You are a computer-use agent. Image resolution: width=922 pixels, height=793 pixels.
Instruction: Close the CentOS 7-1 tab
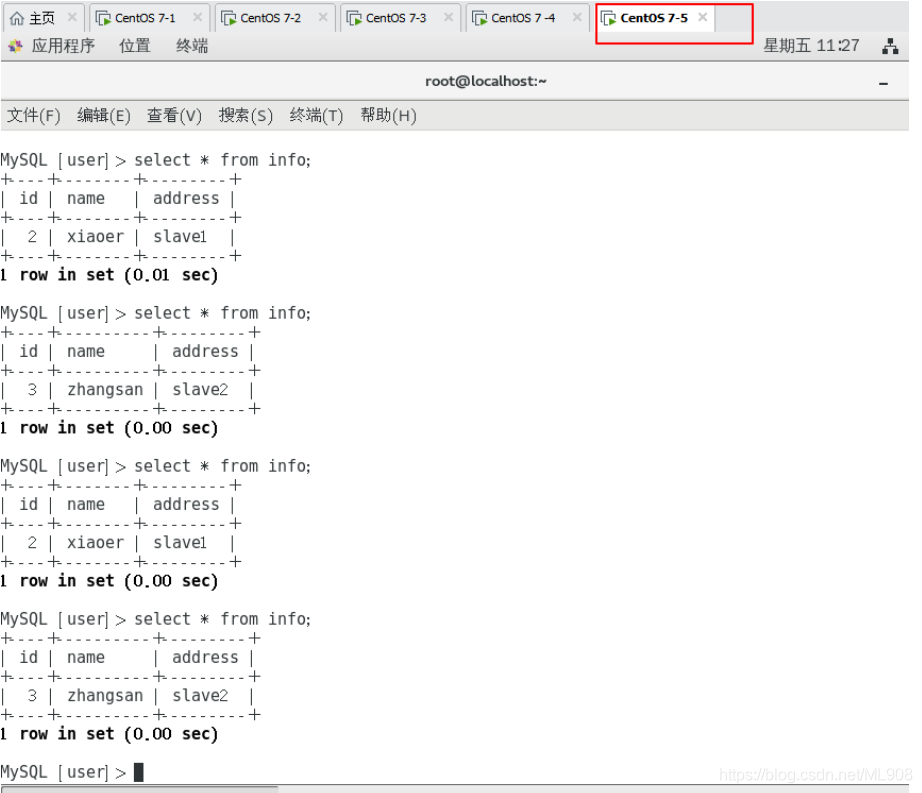[x=198, y=18]
